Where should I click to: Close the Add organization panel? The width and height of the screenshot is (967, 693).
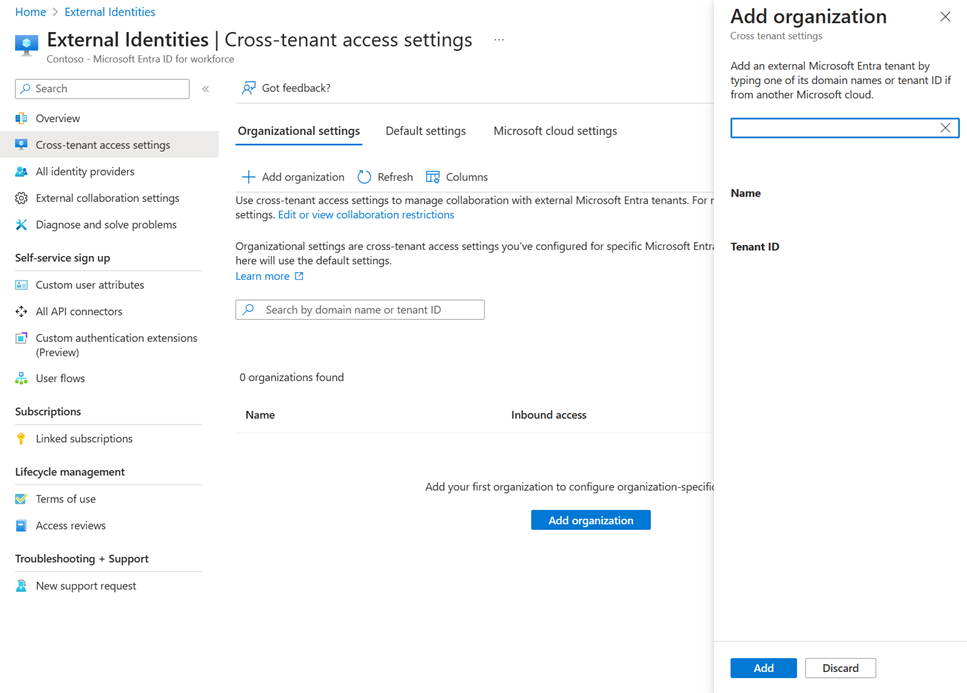pos(945,17)
